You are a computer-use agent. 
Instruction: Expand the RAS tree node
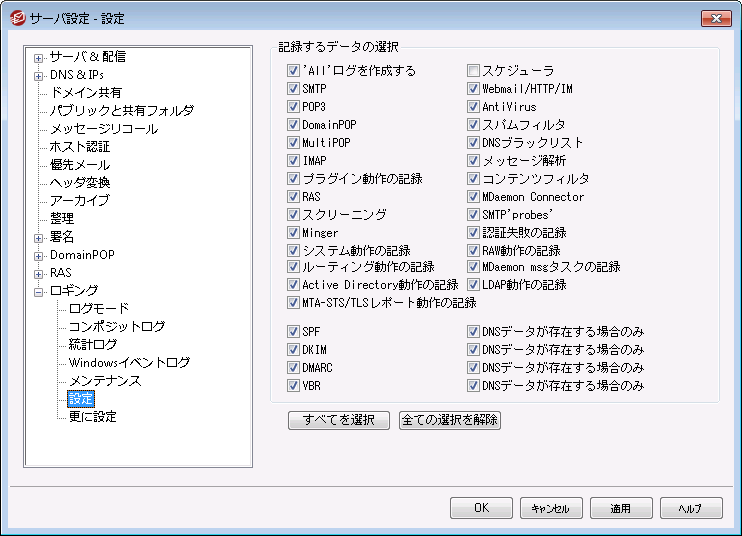pos(38,274)
